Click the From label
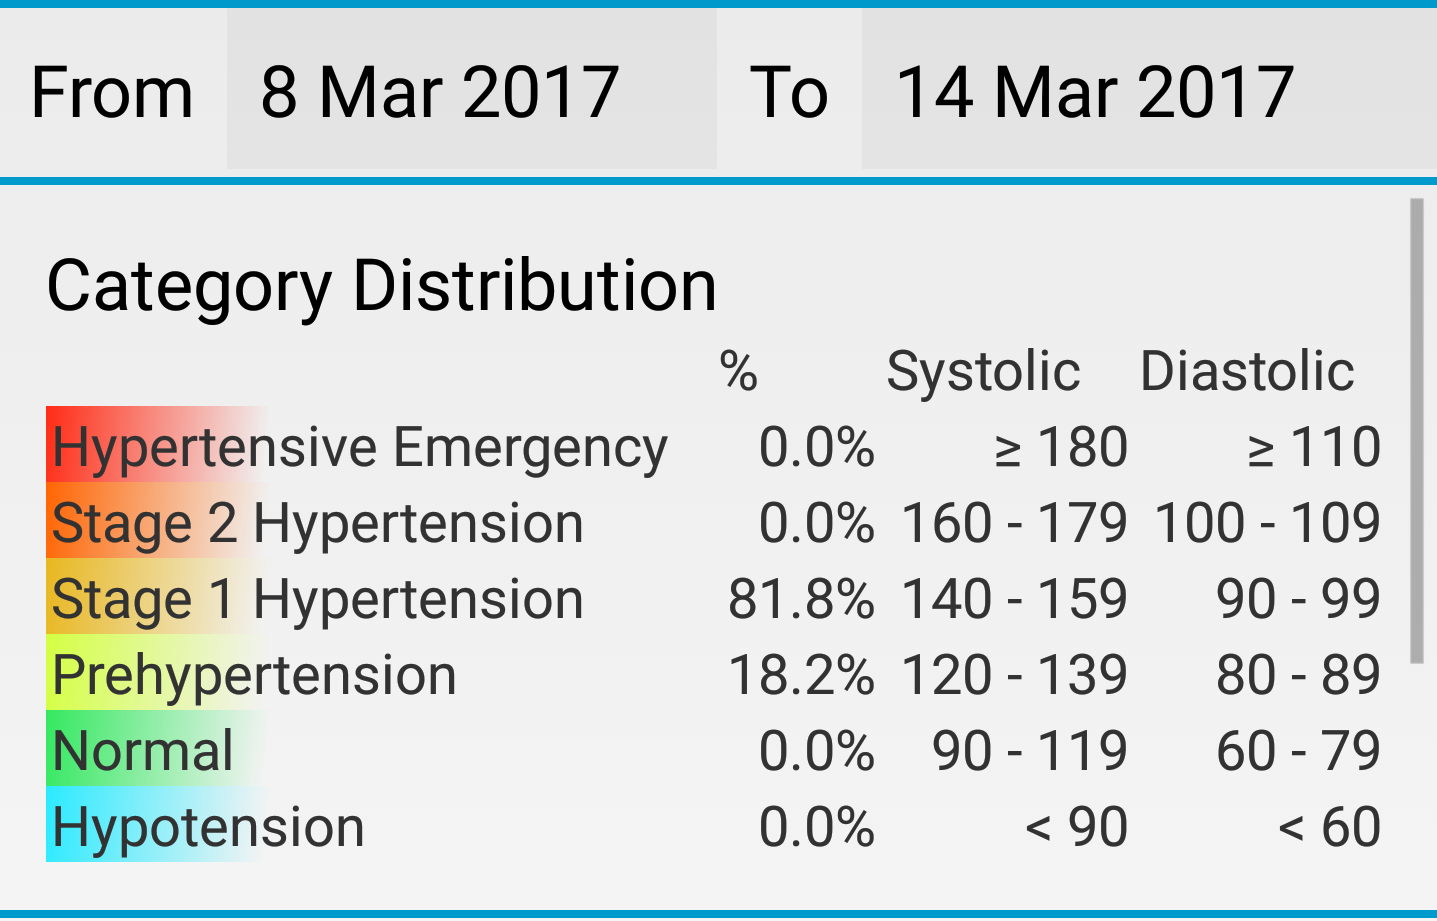Viewport: 1437px width, 921px height. pos(112,92)
